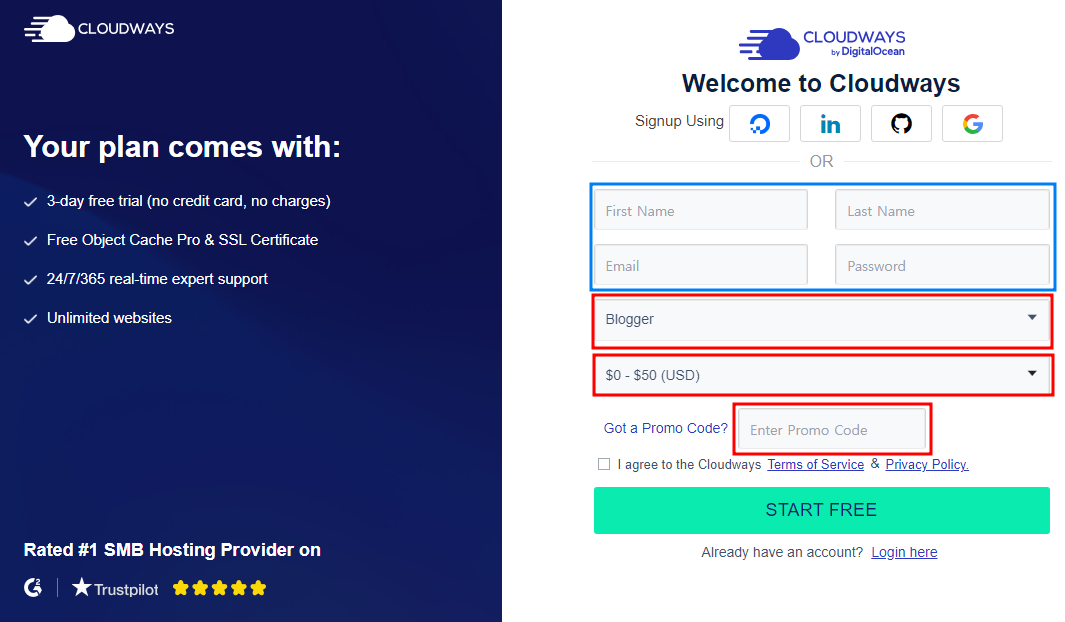
Task: Sign up using the GitHub icon
Action: [901, 124]
